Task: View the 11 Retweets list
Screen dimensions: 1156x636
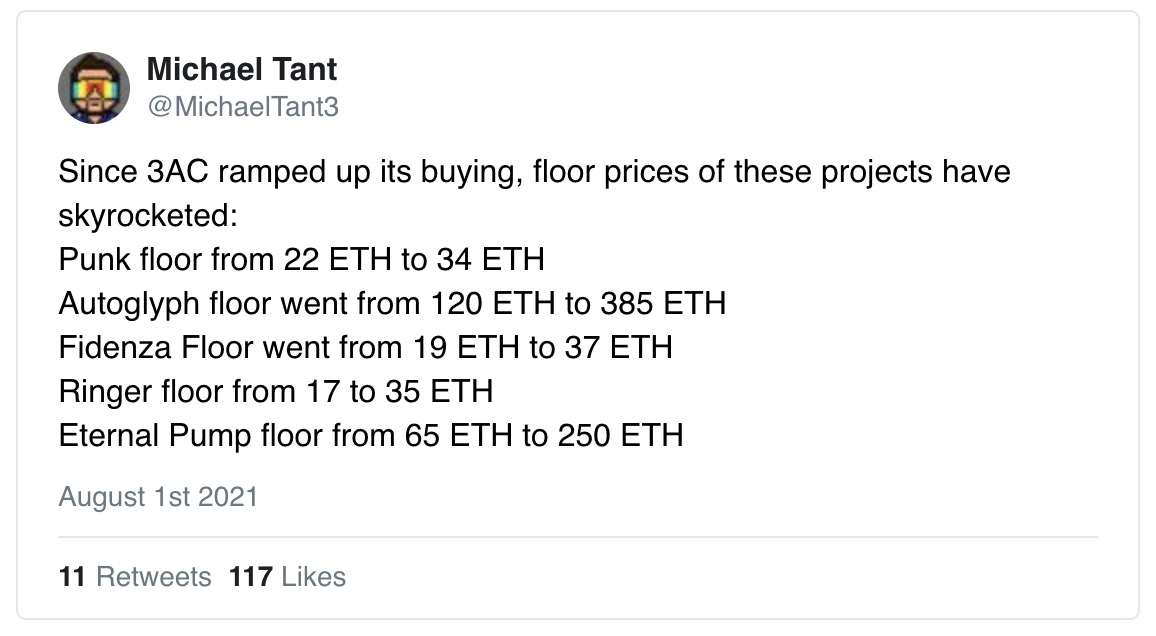Action: [135, 576]
